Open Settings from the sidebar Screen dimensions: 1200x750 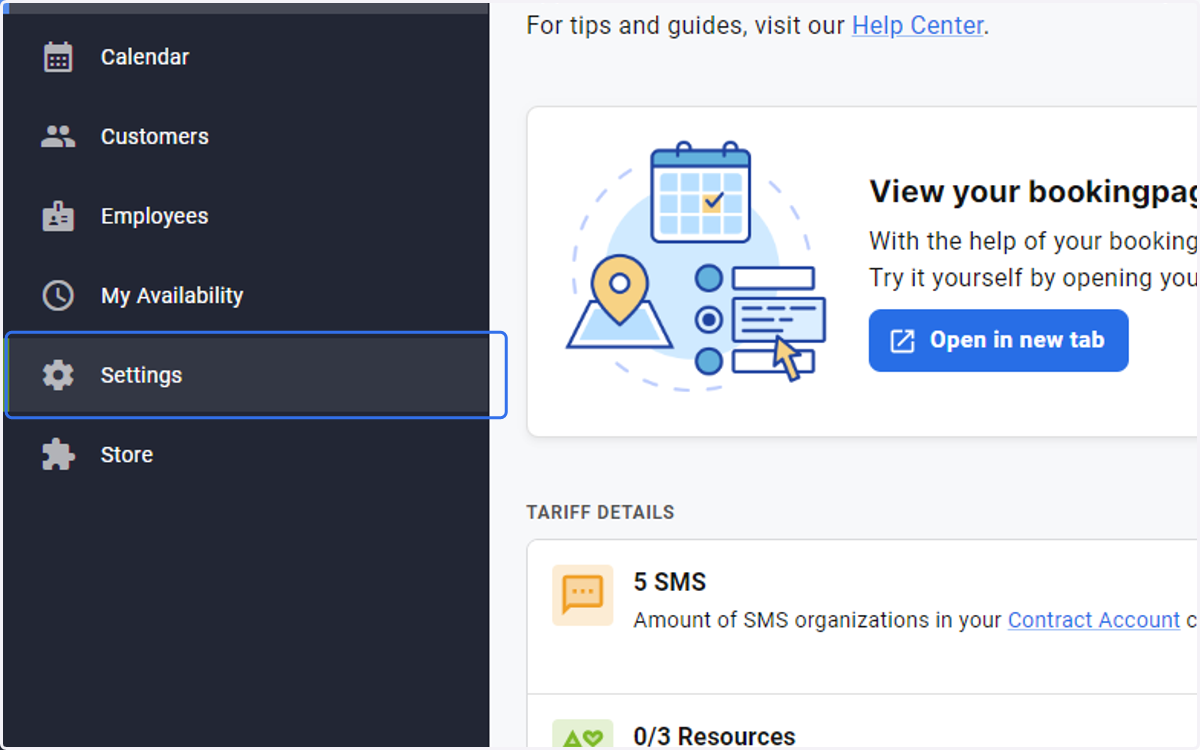coord(247,375)
